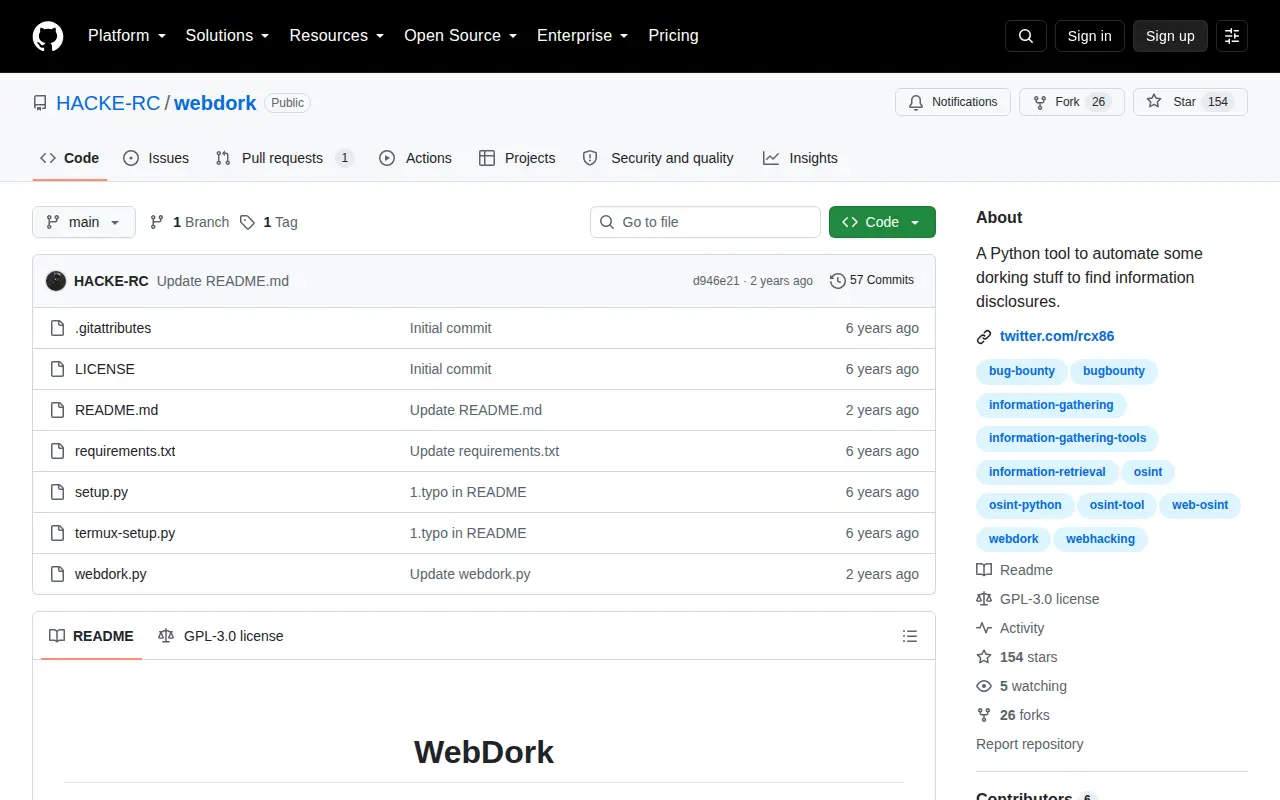View 5 watching link
This screenshot has width=1280, height=800.
tap(1021, 686)
